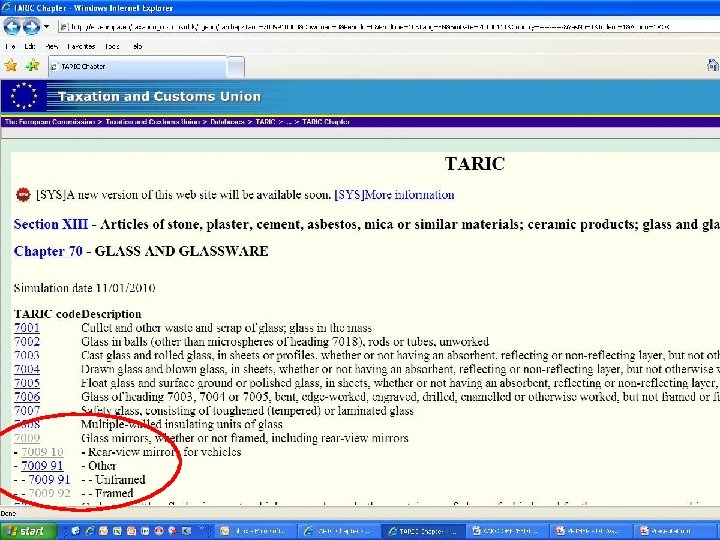Click the Add to Favorites star icon
Image resolution: width=720 pixels, height=540 pixels.
tap(32, 66)
